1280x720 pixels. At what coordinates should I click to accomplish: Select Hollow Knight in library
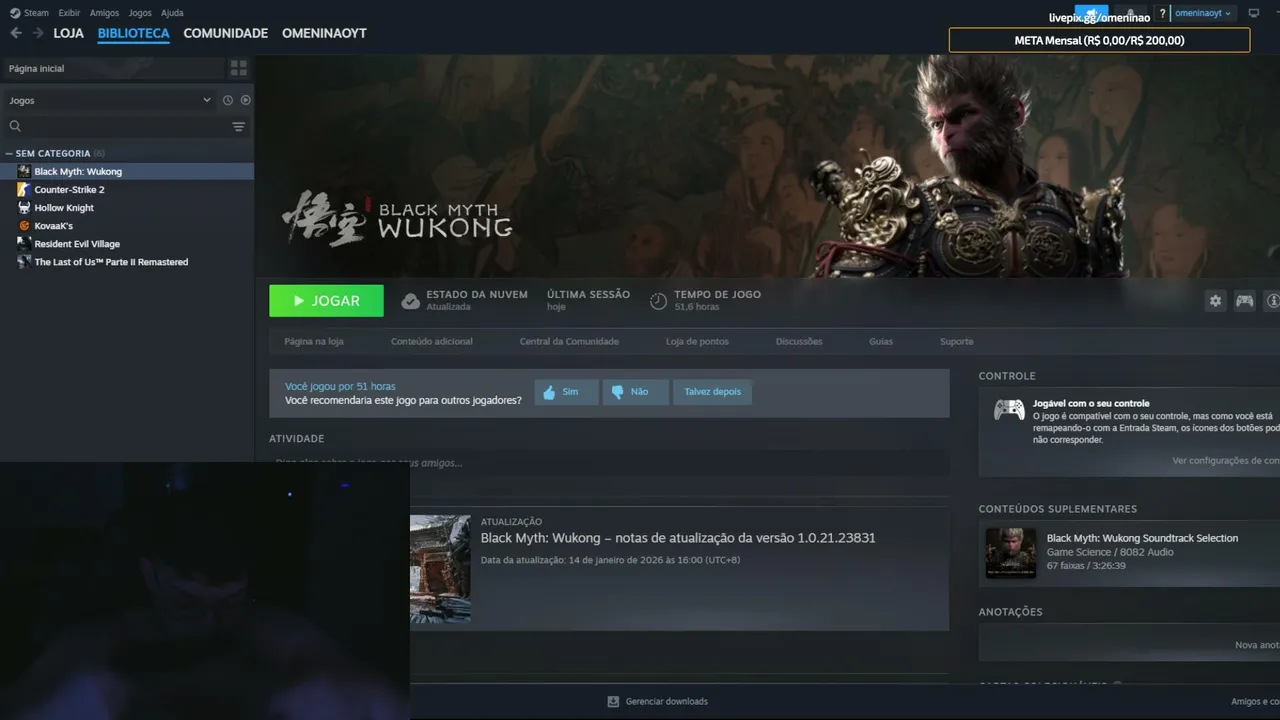pos(127,207)
